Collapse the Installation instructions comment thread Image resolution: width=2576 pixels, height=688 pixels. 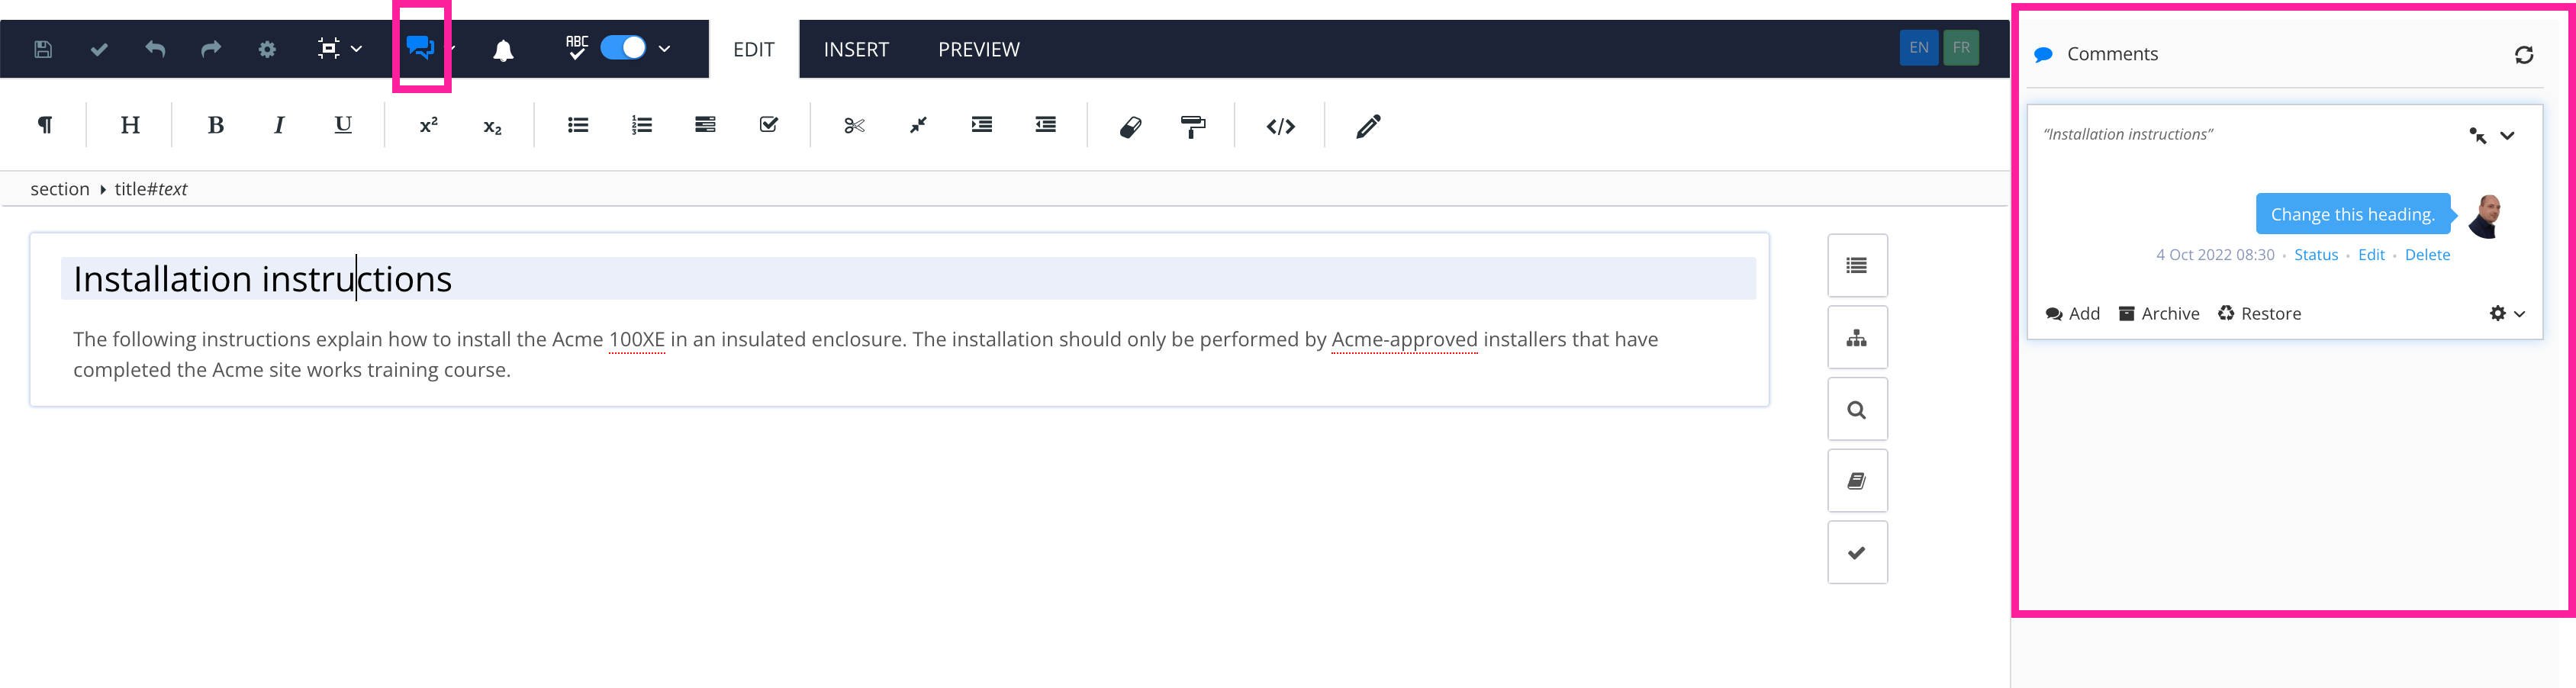(x=2509, y=134)
